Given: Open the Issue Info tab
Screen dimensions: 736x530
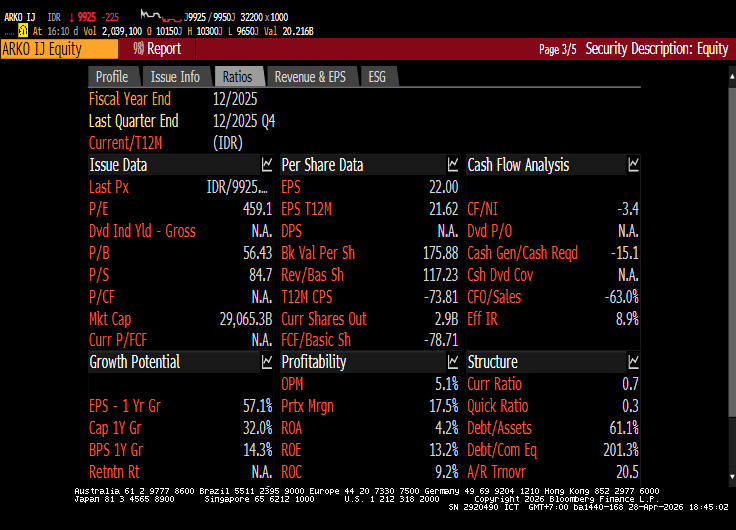Looking at the screenshot, I should click(175, 77).
